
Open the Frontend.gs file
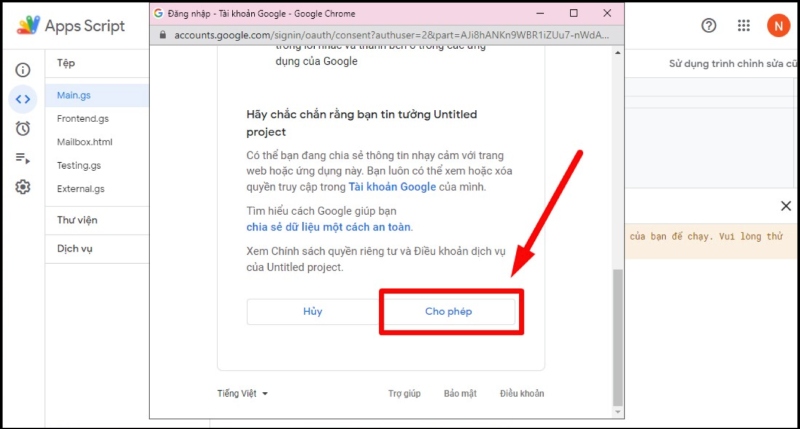pyautogui.click(x=83, y=118)
